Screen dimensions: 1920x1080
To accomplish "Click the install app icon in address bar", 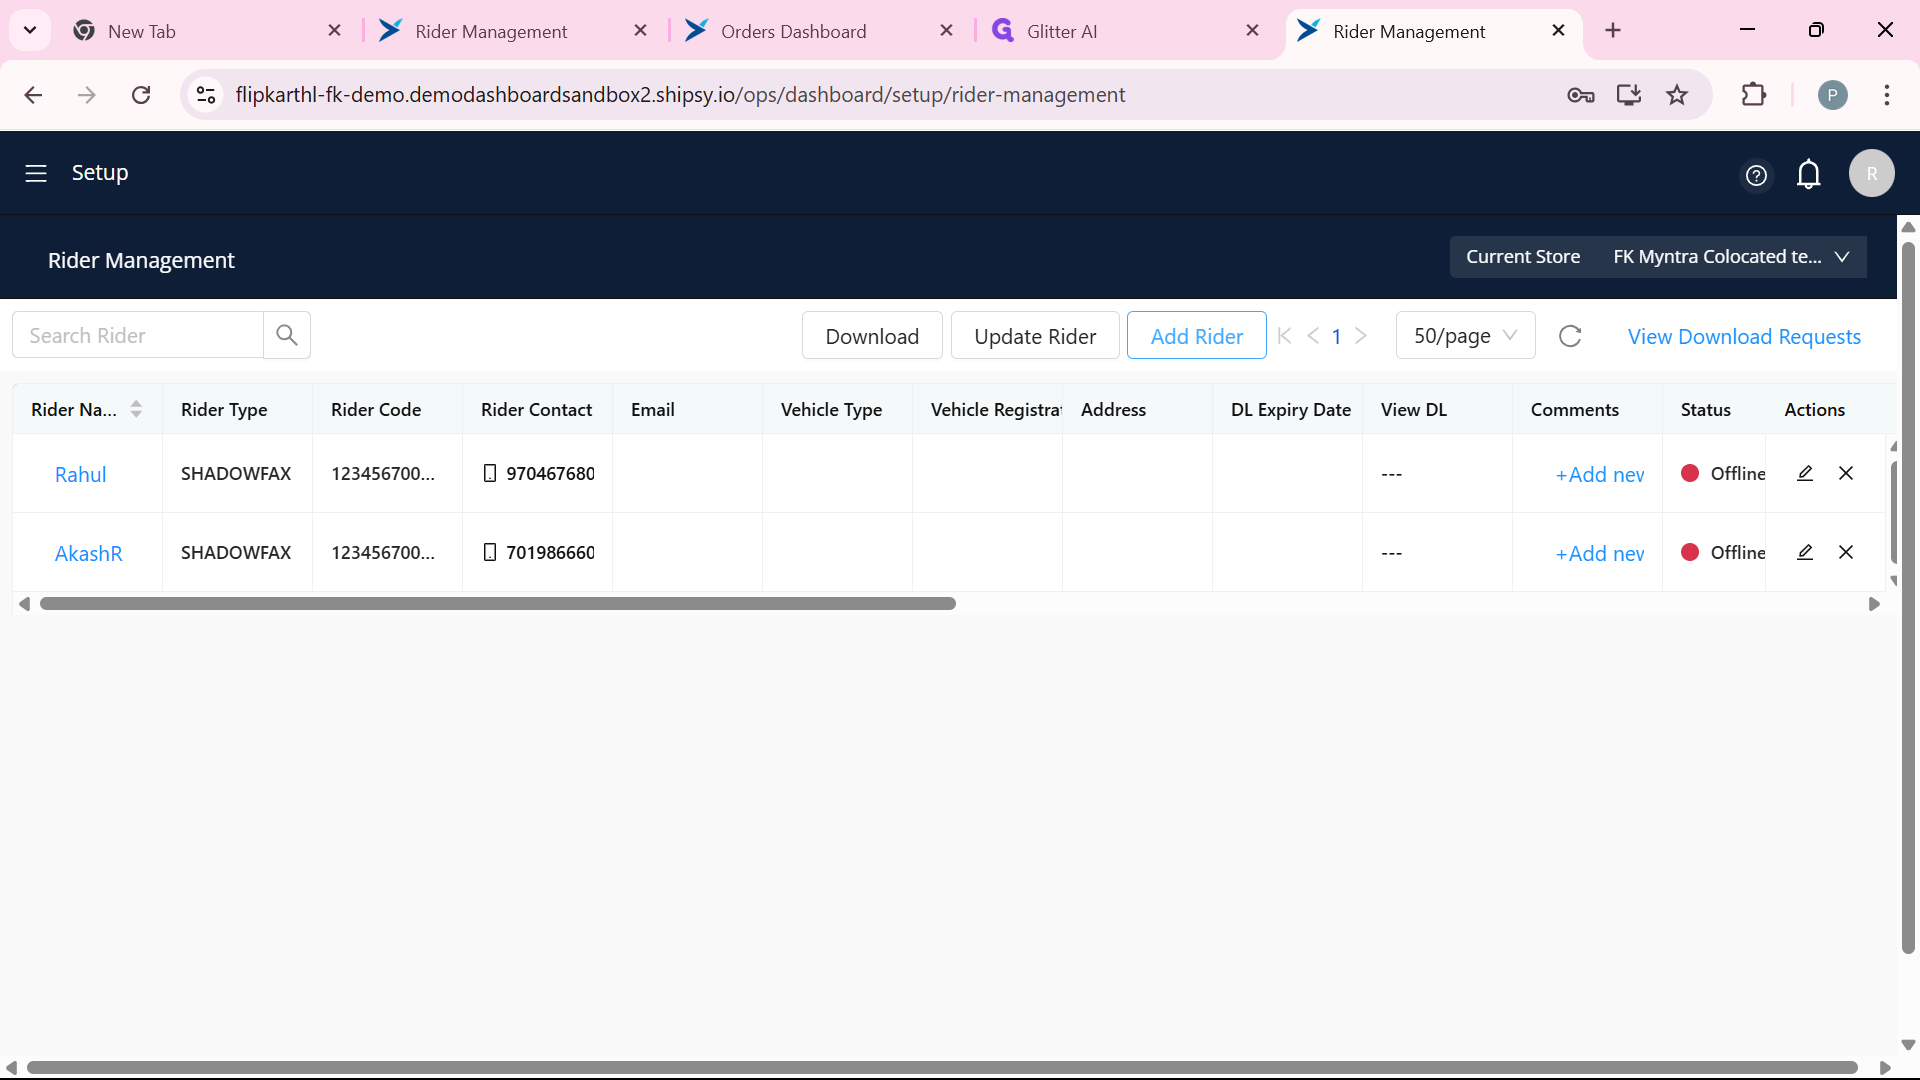I will [x=1629, y=95].
